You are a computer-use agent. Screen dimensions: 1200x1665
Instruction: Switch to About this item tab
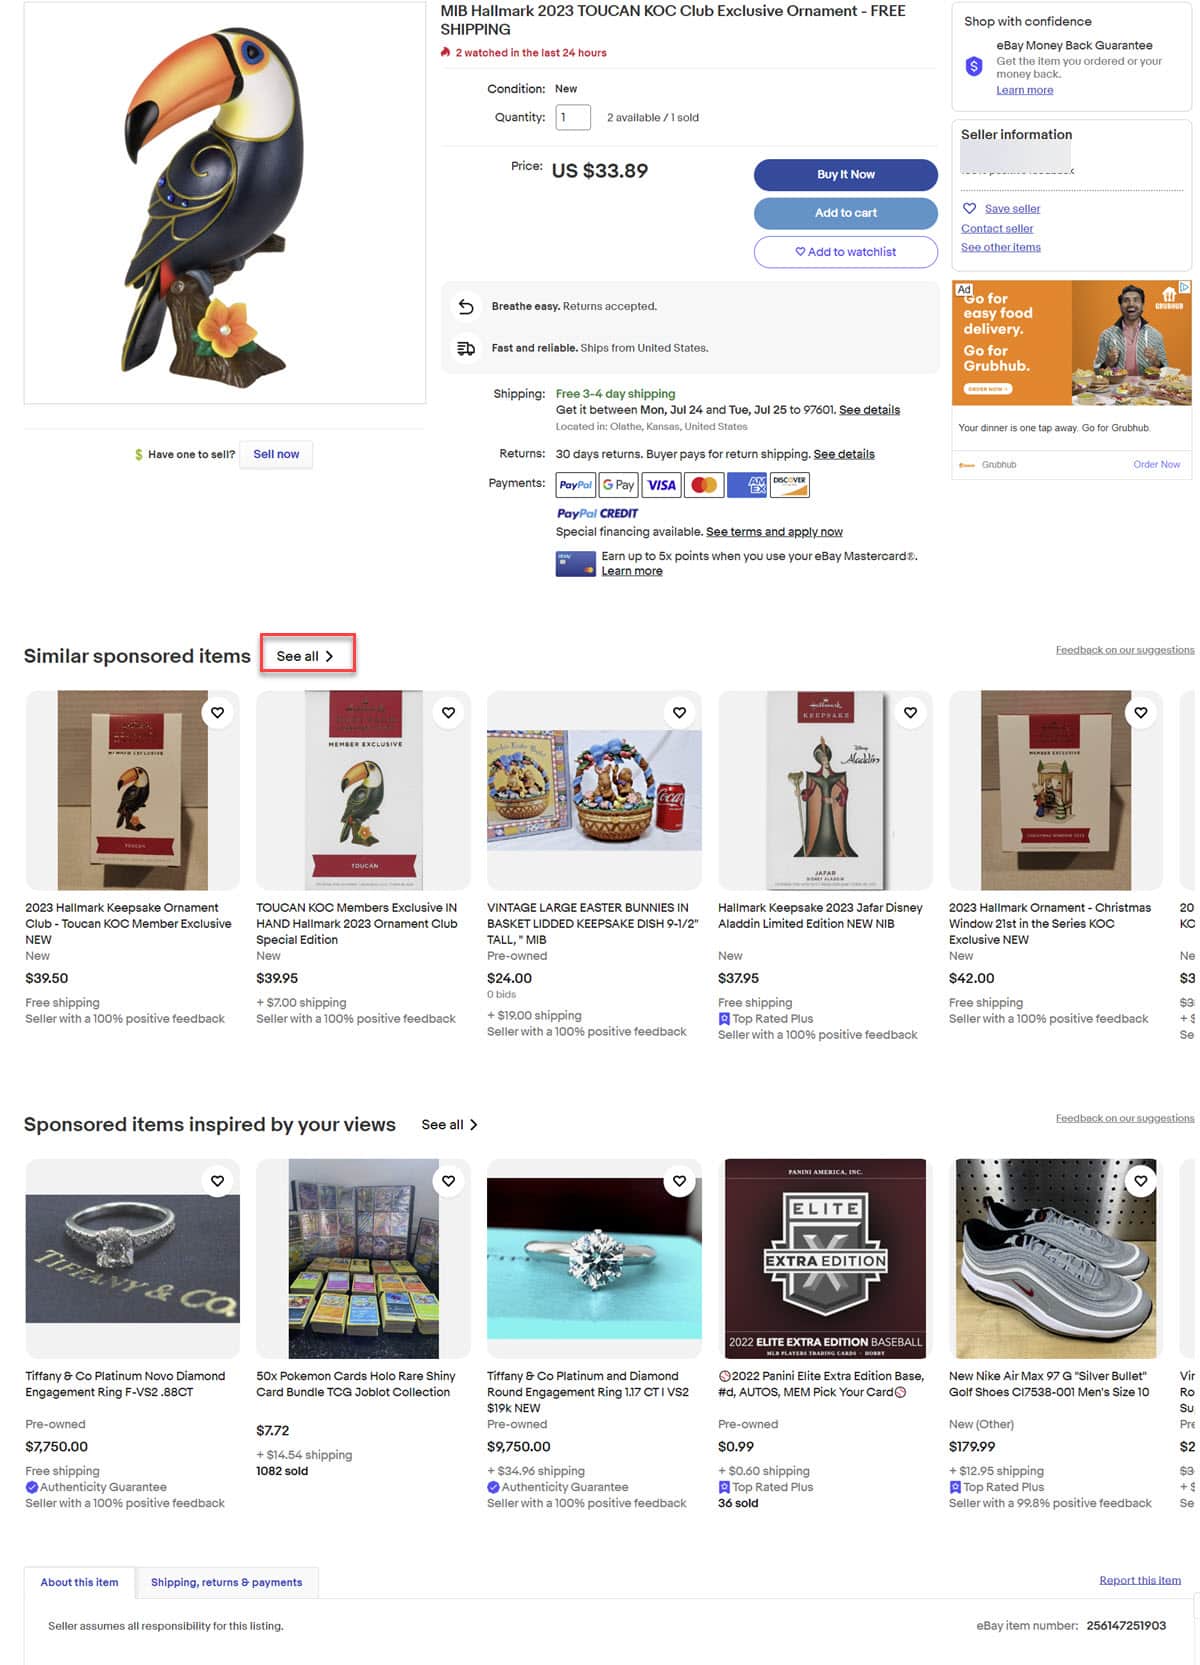point(80,1582)
